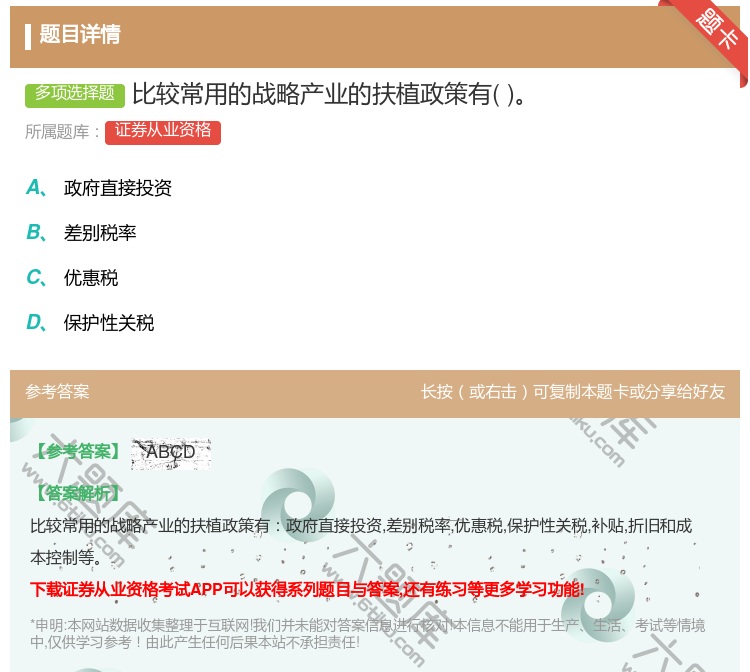Click the 题目详情 header title
The height and width of the screenshot is (672, 750).
(80, 35)
